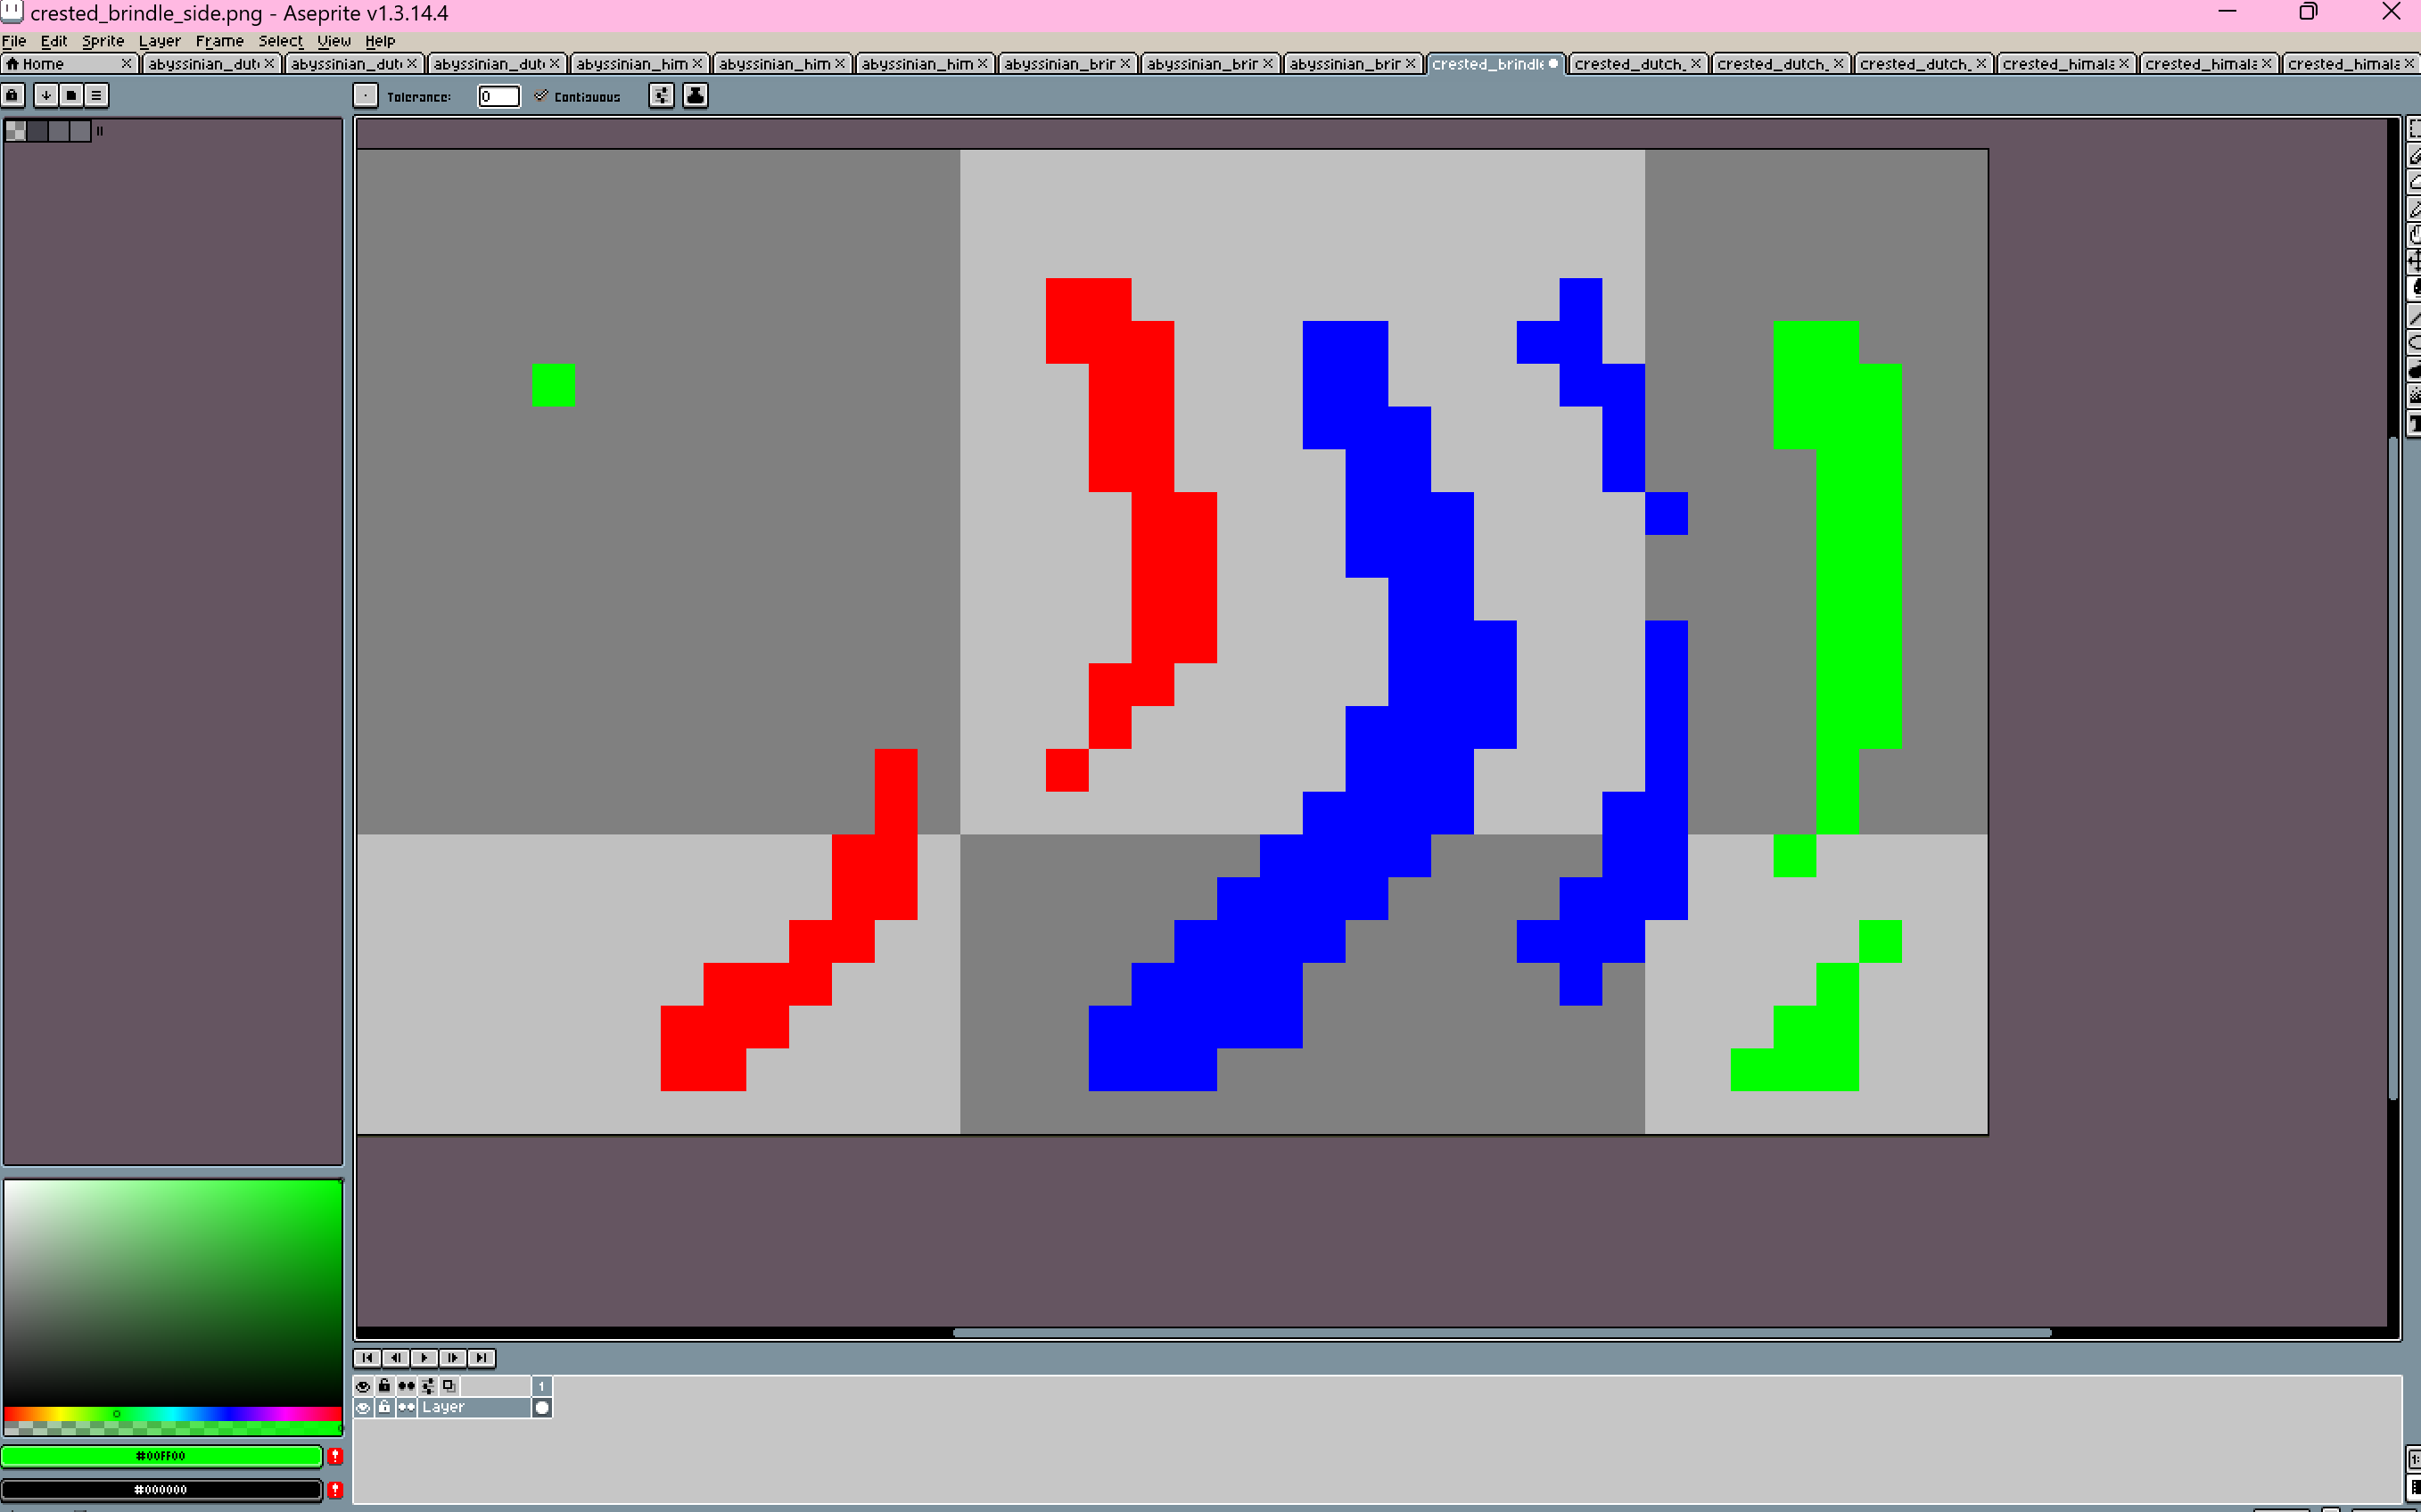Switch to the Home tab
This screenshot has height=1512, width=2421.
point(69,64)
